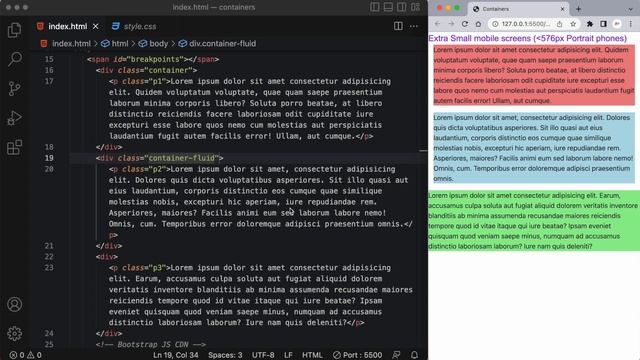Viewport: 640px width, 360px height.
Task: Bookmark this tab star icon
Action: pos(573,24)
